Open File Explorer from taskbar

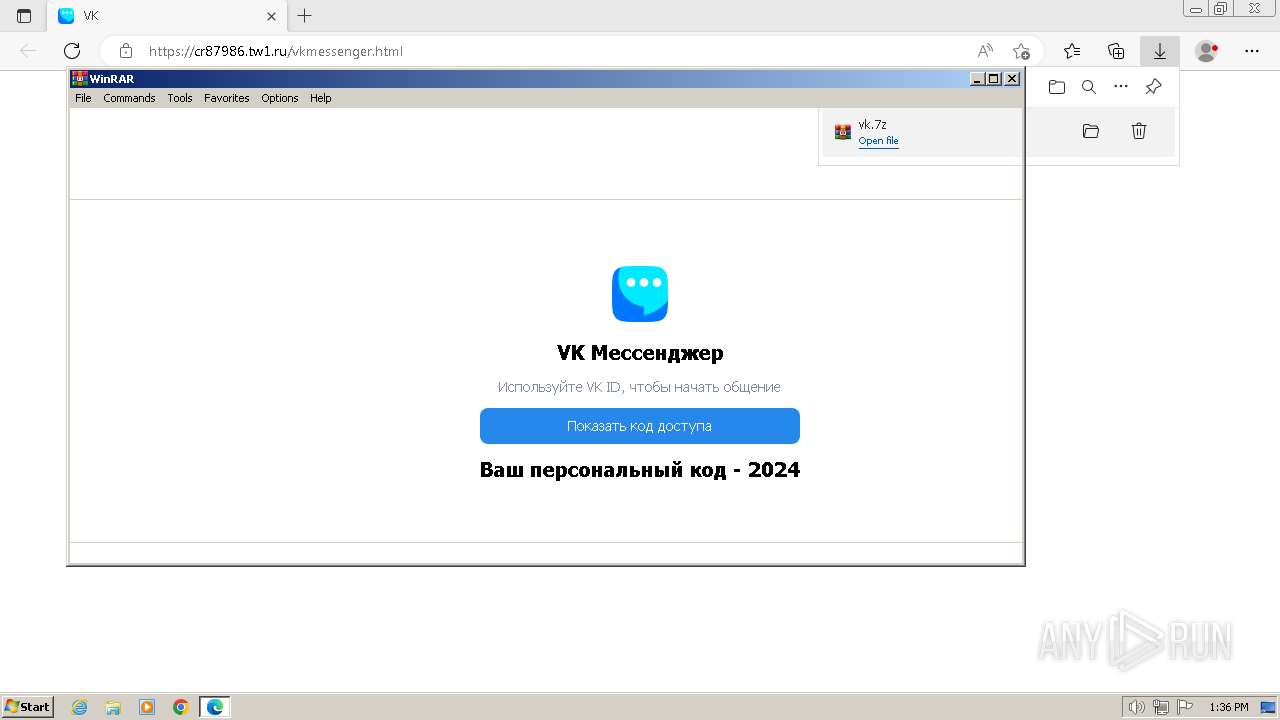[113, 707]
